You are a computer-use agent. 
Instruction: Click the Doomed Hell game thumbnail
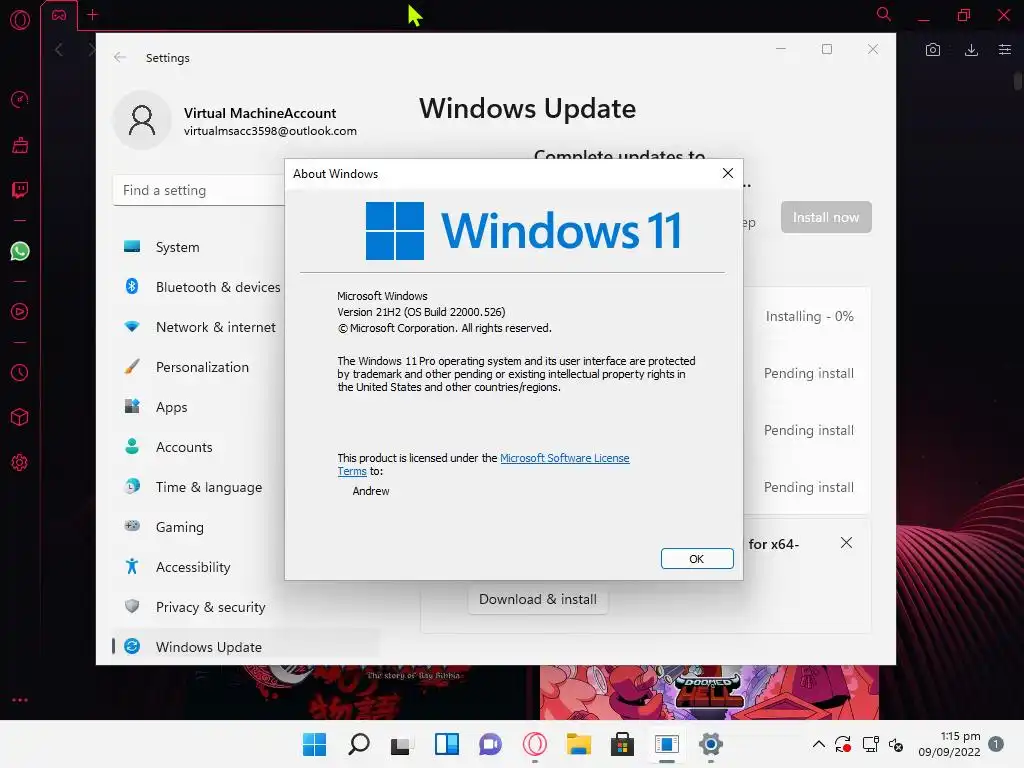click(x=709, y=692)
